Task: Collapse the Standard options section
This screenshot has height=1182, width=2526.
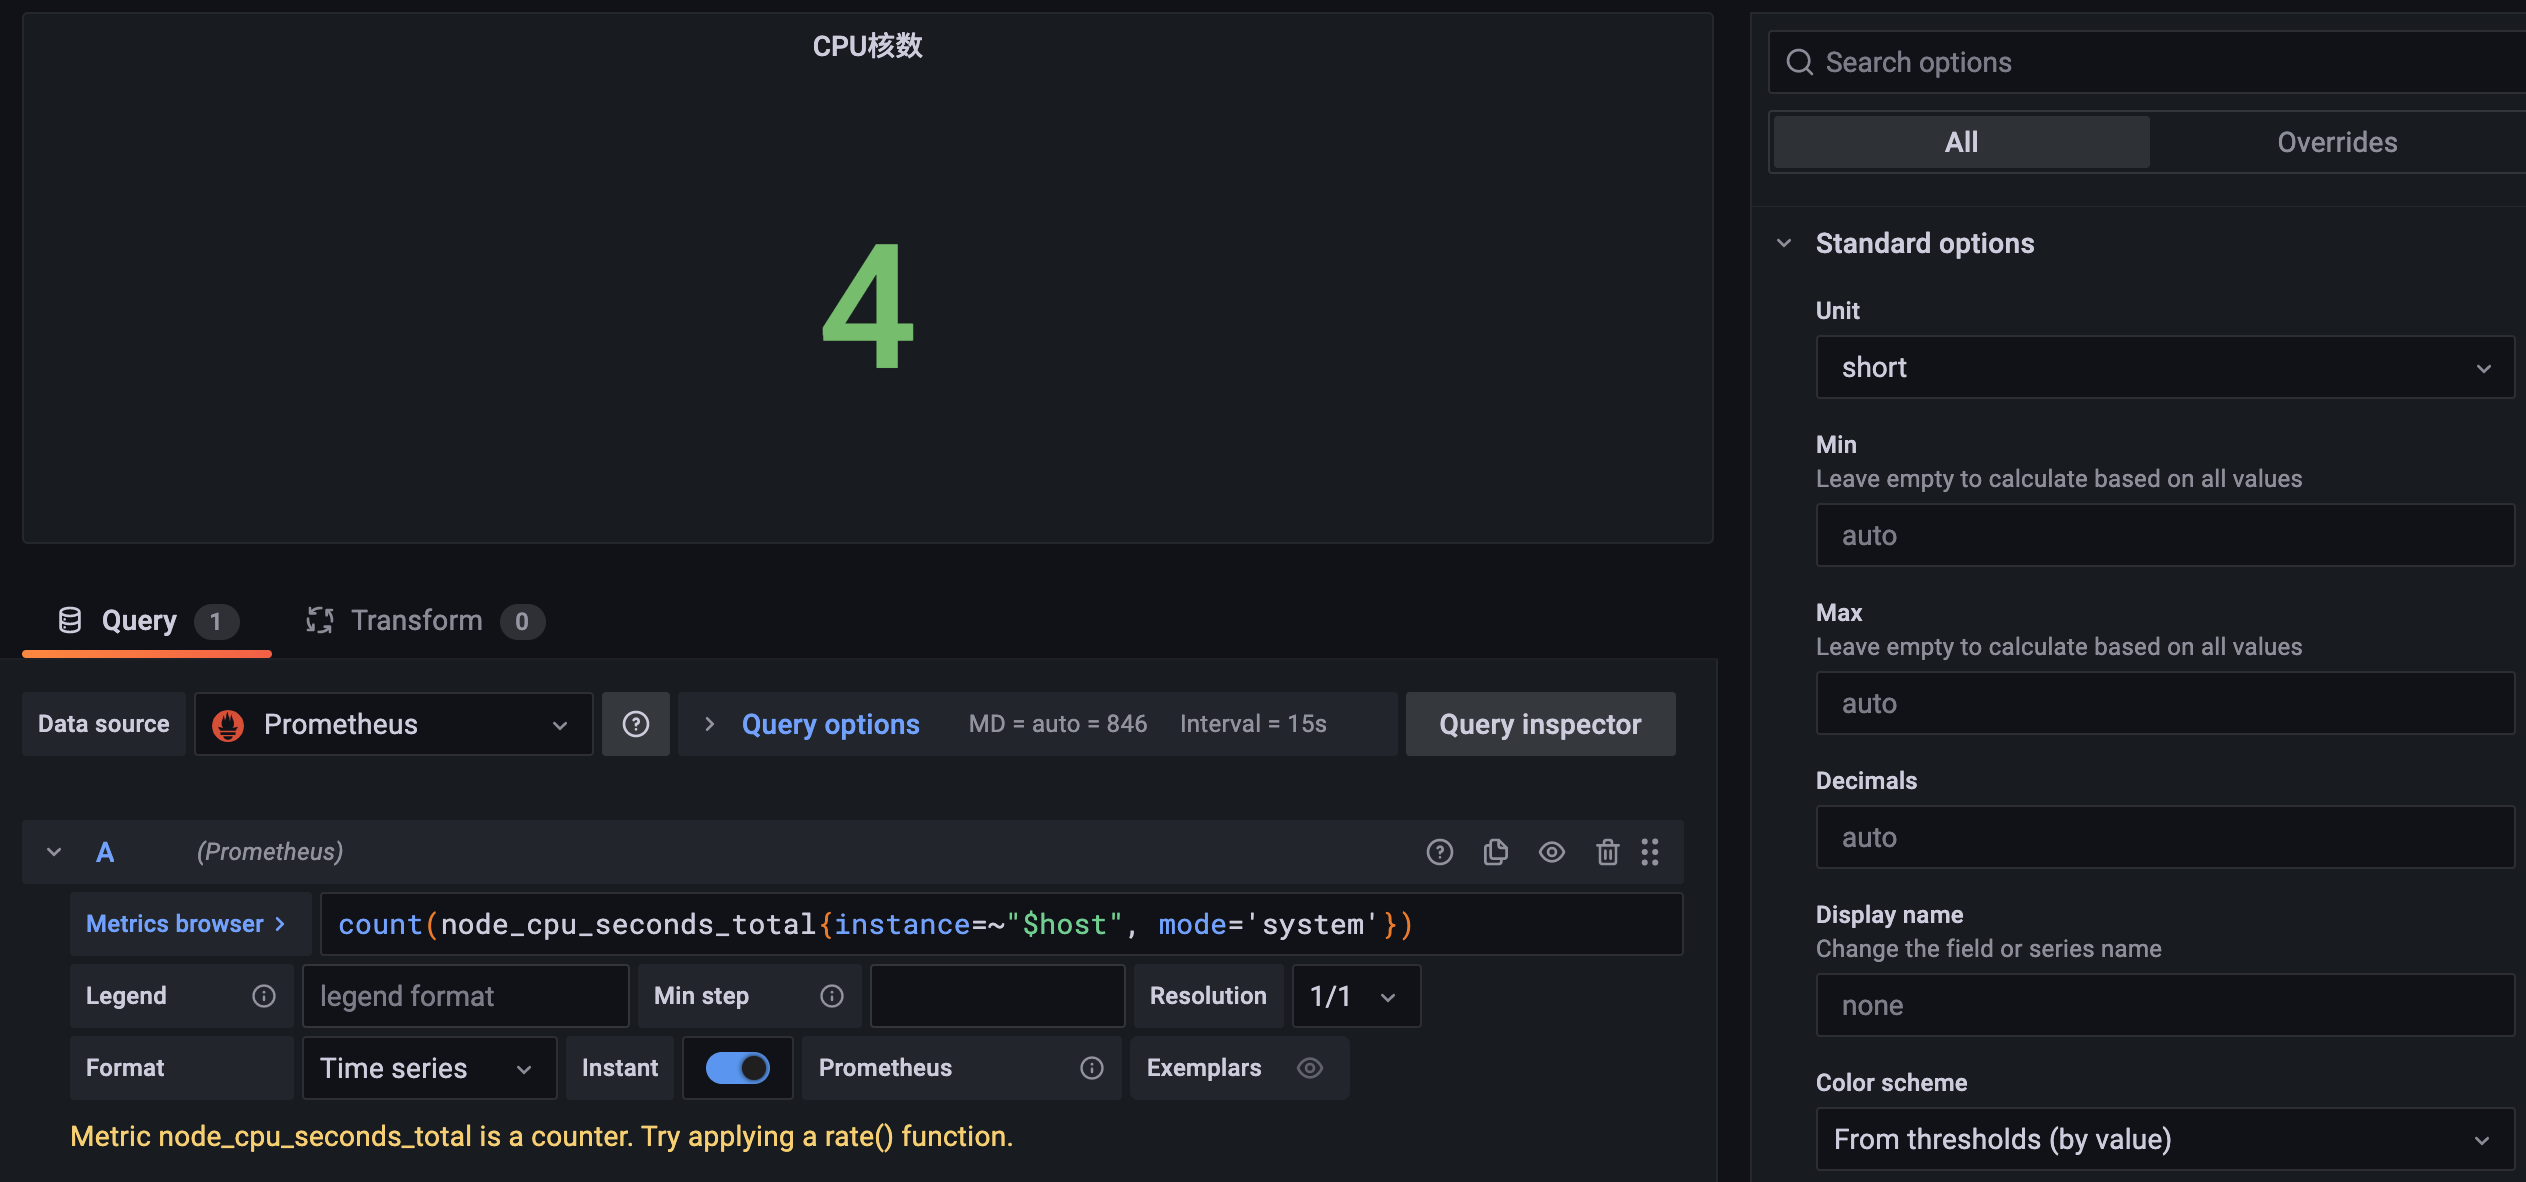Action: coord(1784,243)
